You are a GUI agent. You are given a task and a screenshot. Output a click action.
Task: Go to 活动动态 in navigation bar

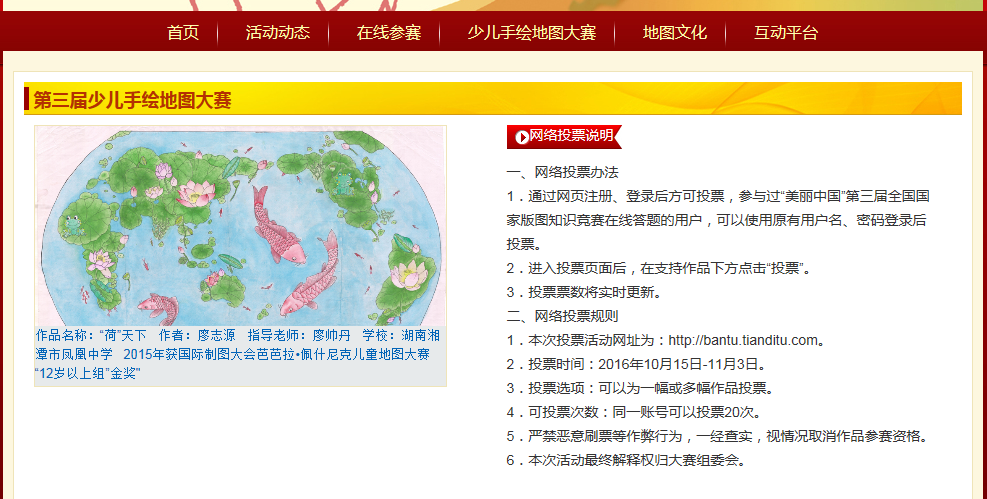tap(278, 32)
